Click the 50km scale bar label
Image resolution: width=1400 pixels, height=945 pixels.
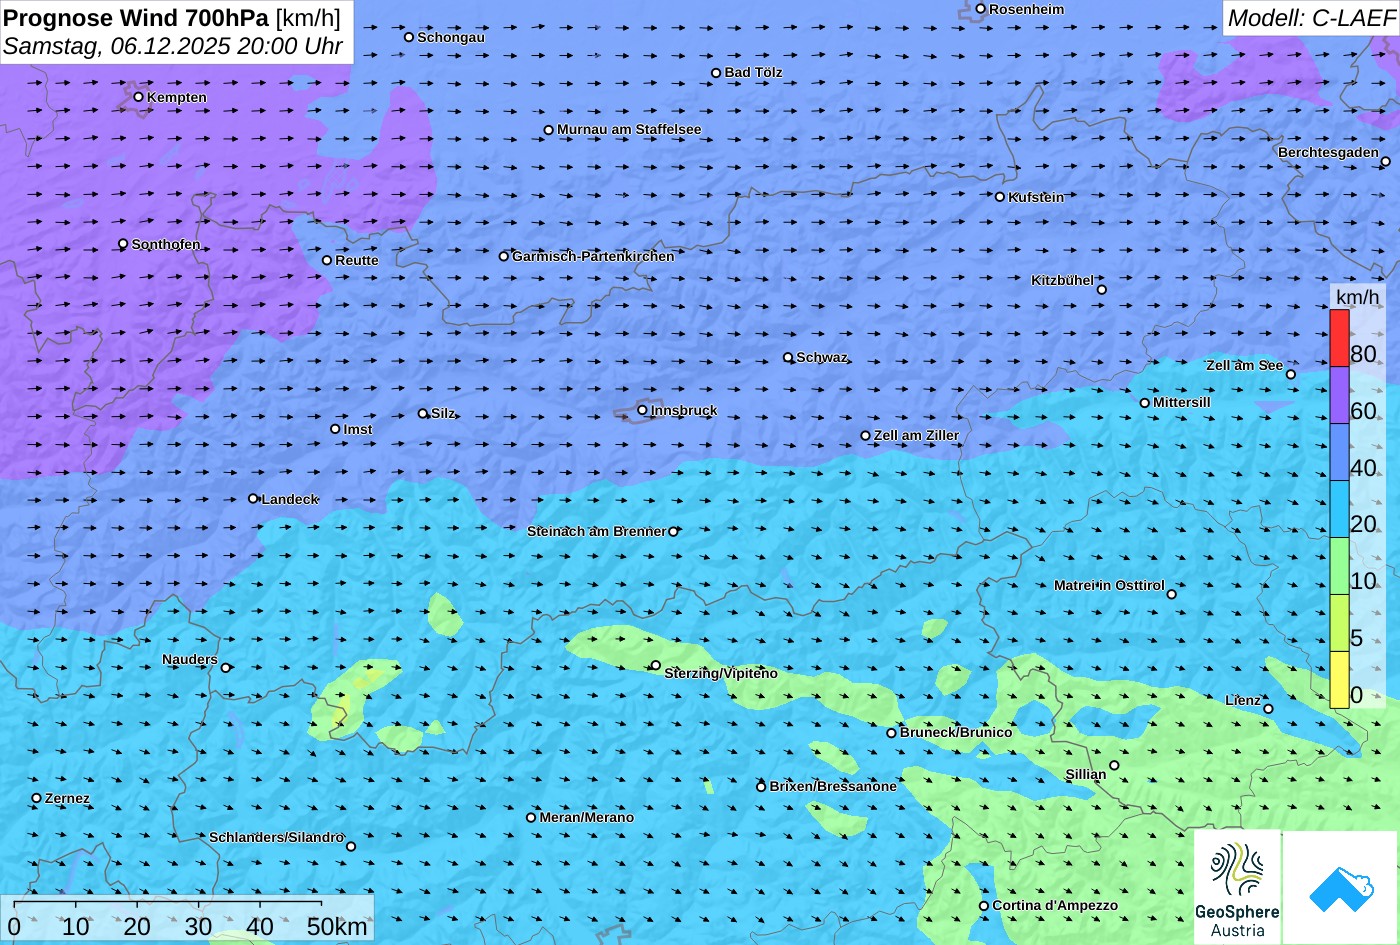(x=337, y=926)
